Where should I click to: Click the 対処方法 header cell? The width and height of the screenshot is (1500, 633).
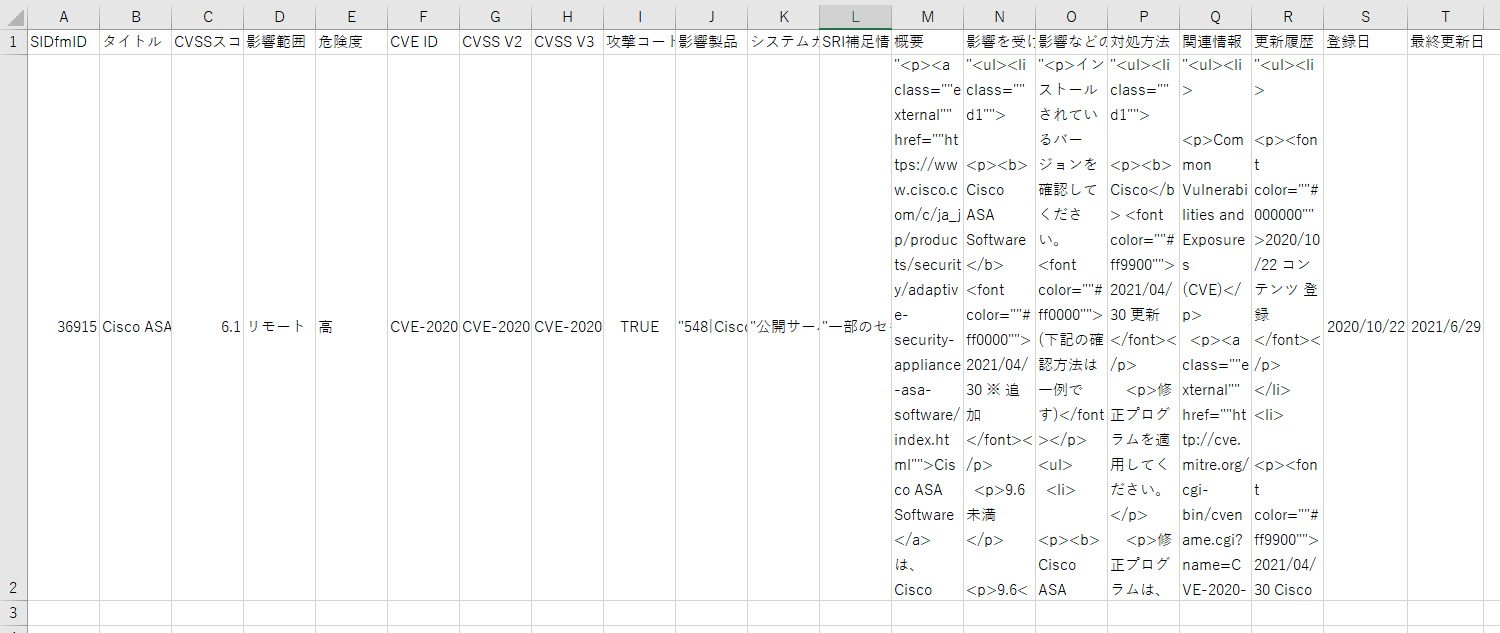[1144, 42]
